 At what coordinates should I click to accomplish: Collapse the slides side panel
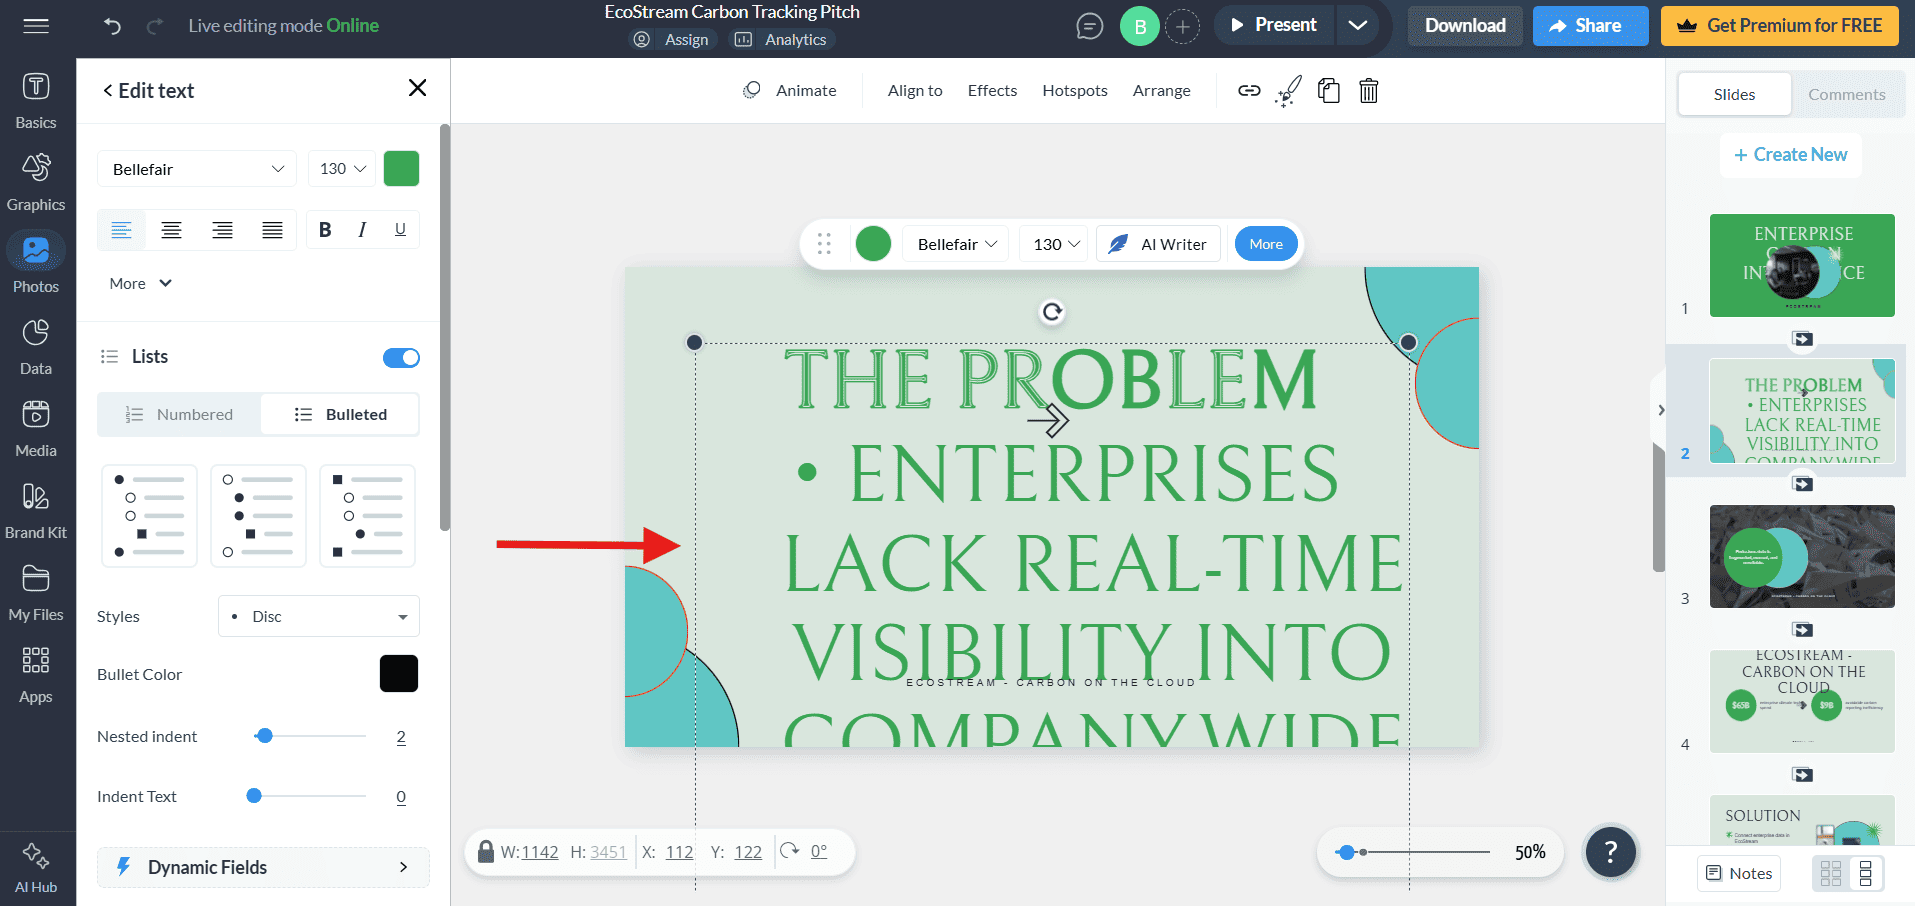pyautogui.click(x=1660, y=410)
